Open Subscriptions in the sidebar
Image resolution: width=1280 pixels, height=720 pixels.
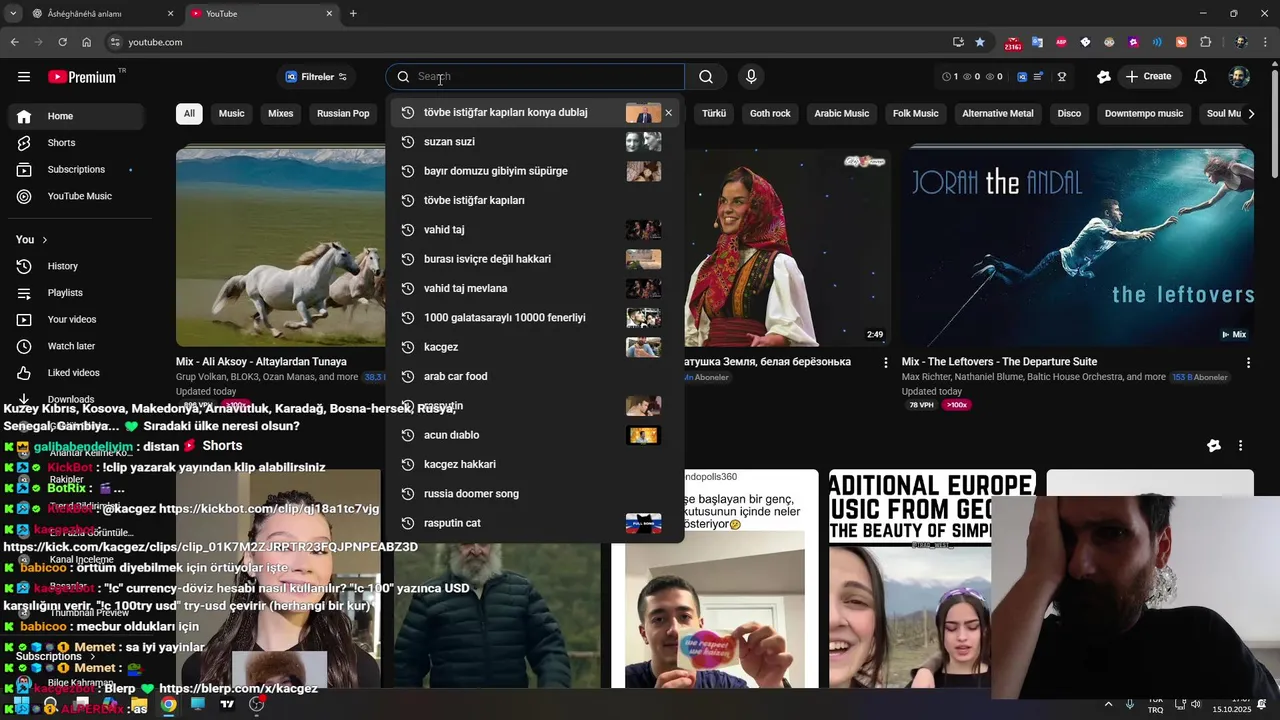pos(78,170)
